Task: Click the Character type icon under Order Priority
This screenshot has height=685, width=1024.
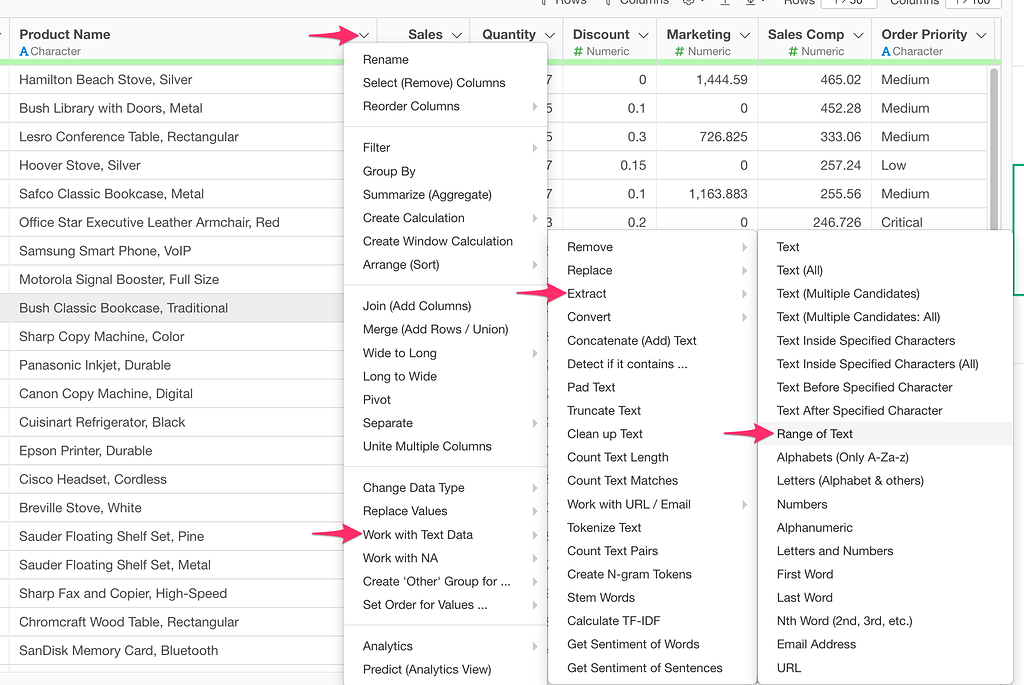Action: click(x=886, y=51)
